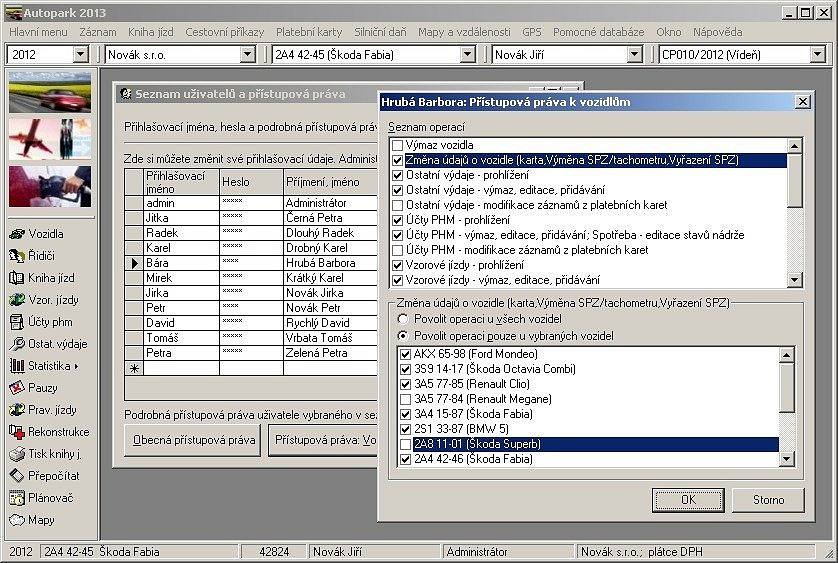Click the OK button in the dialog
Screen dimensions: 838x563
click(687, 499)
